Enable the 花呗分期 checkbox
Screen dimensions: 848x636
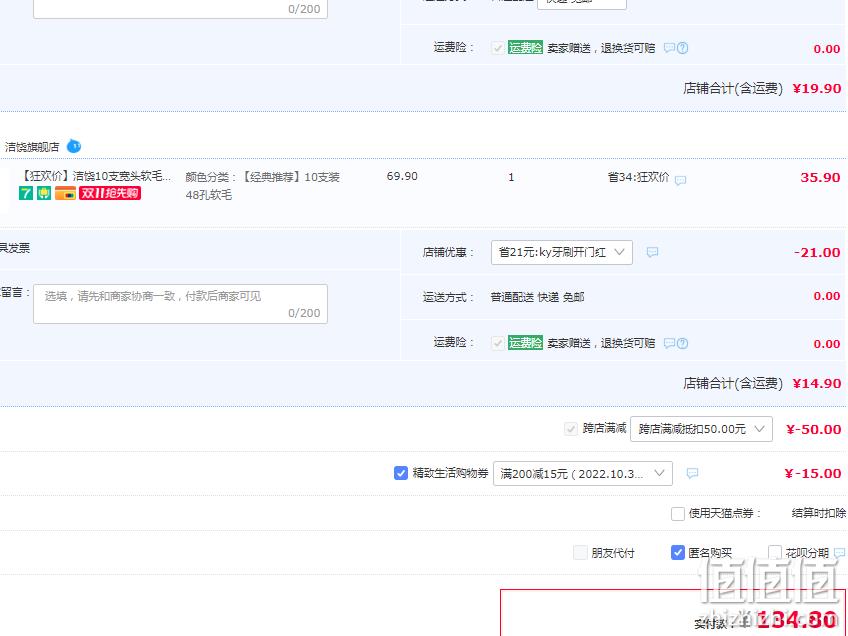click(775, 553)
